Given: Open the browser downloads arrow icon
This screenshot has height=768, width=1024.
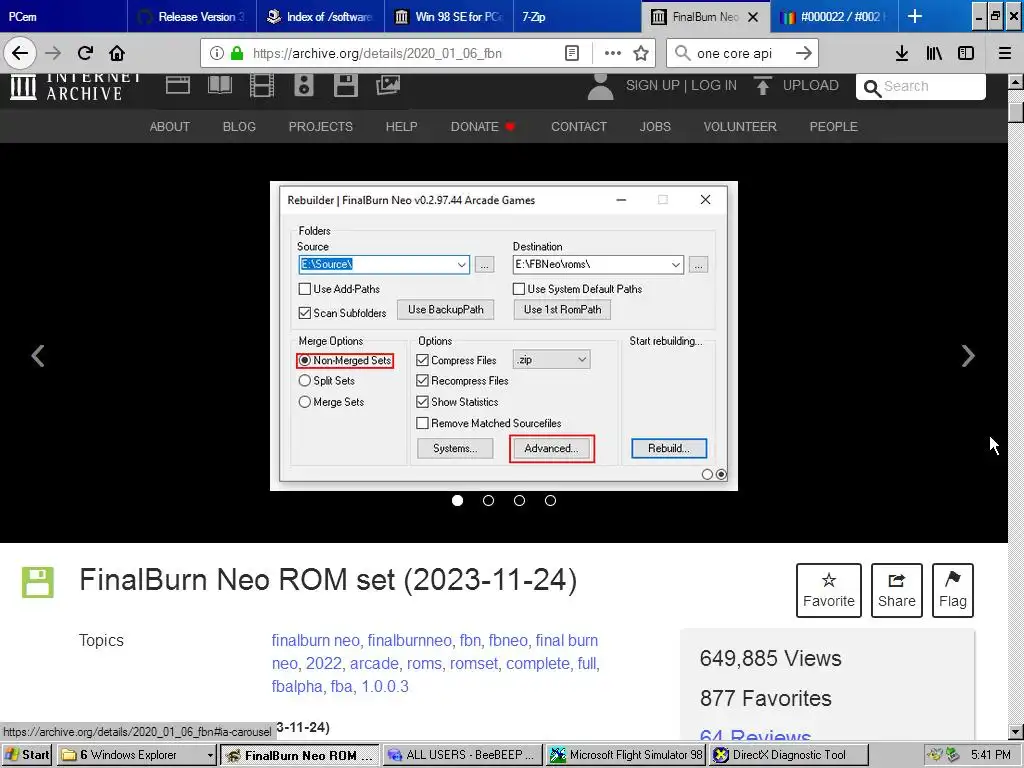Looking at the screenshot, I should pos(902,53).
